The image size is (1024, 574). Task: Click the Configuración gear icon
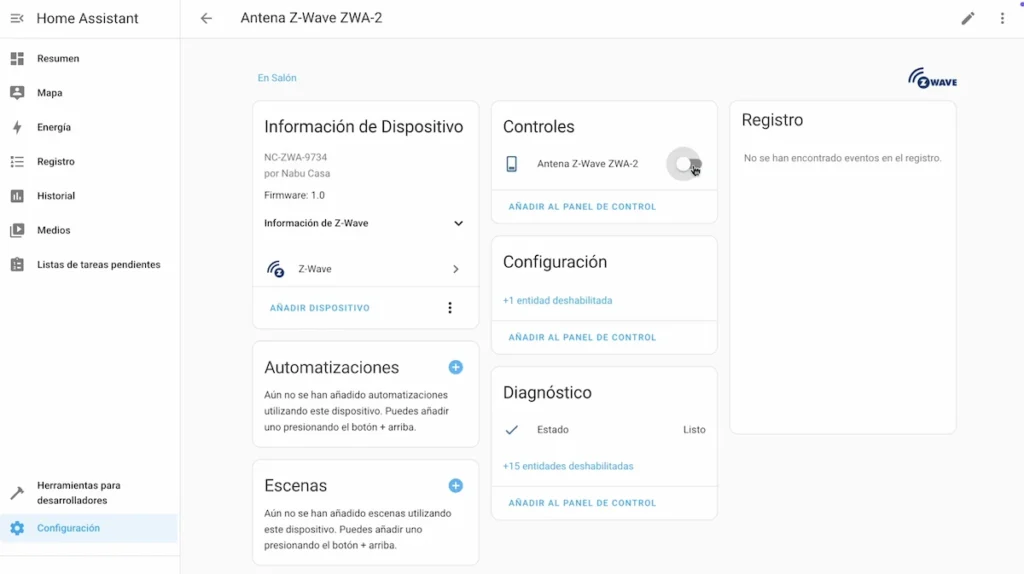tap(17, 528)
